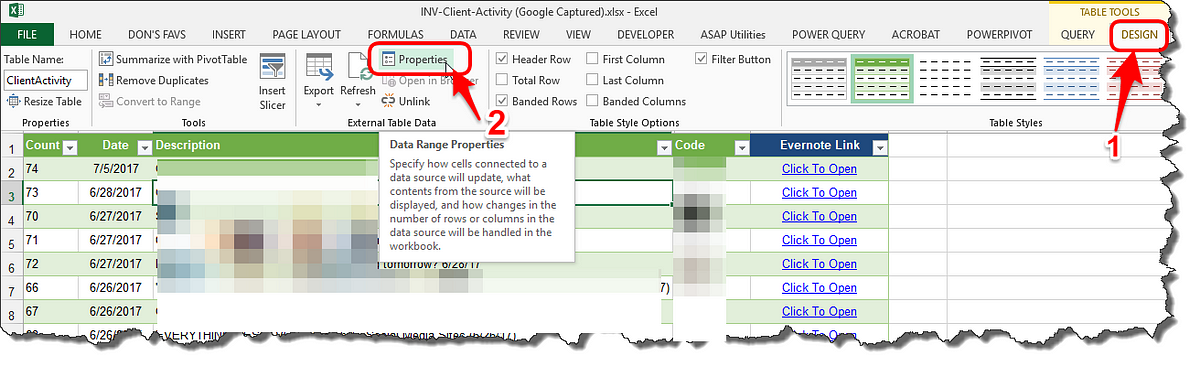Viewport: 1200px width, 367px height.
Task: Click Remove Duplicates
Action: pos(153,80)
